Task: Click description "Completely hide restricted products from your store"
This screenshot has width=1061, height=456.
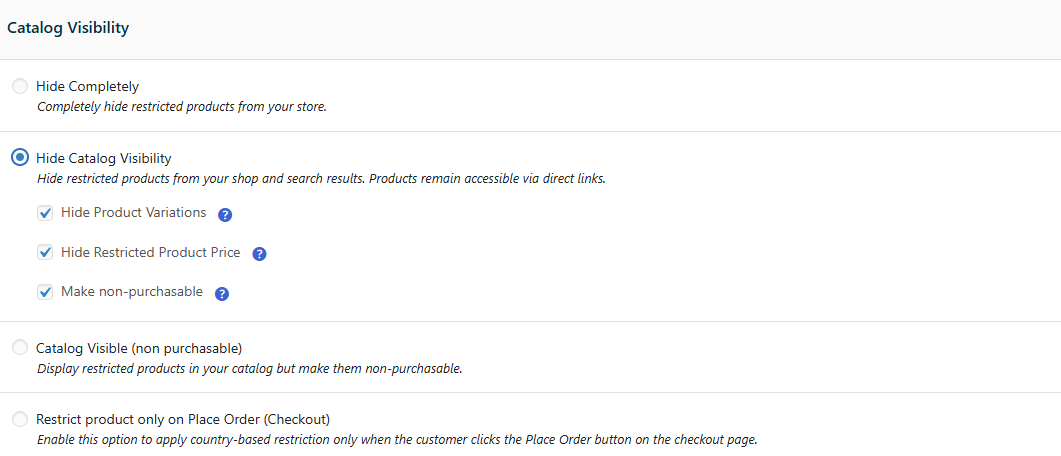Action: pos(181,106)
